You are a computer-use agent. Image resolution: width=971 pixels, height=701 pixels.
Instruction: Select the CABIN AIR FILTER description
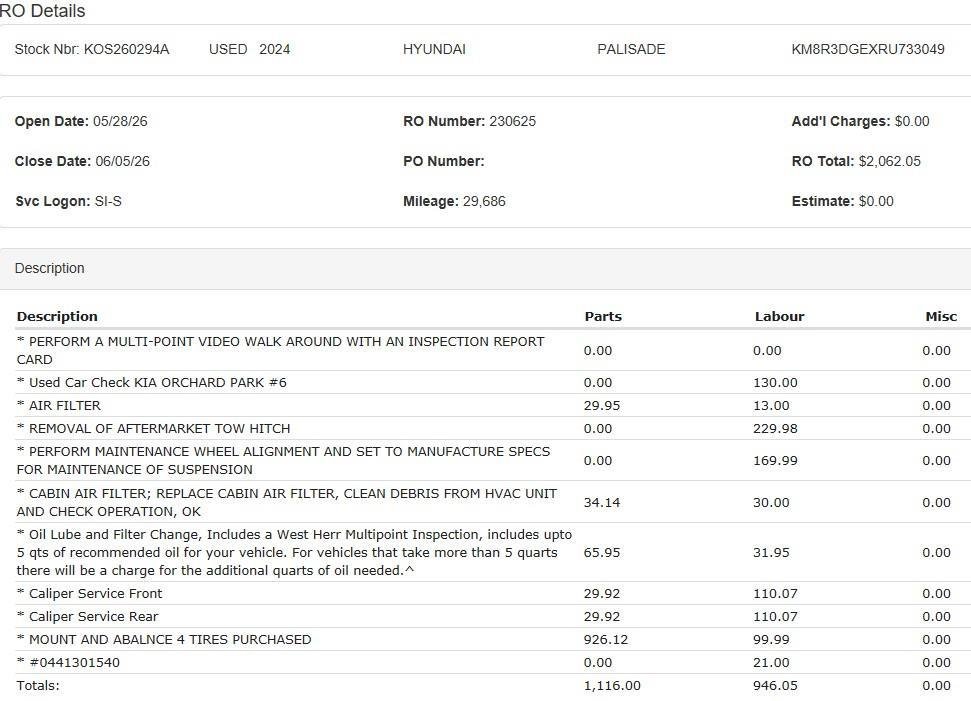[287, 503]
